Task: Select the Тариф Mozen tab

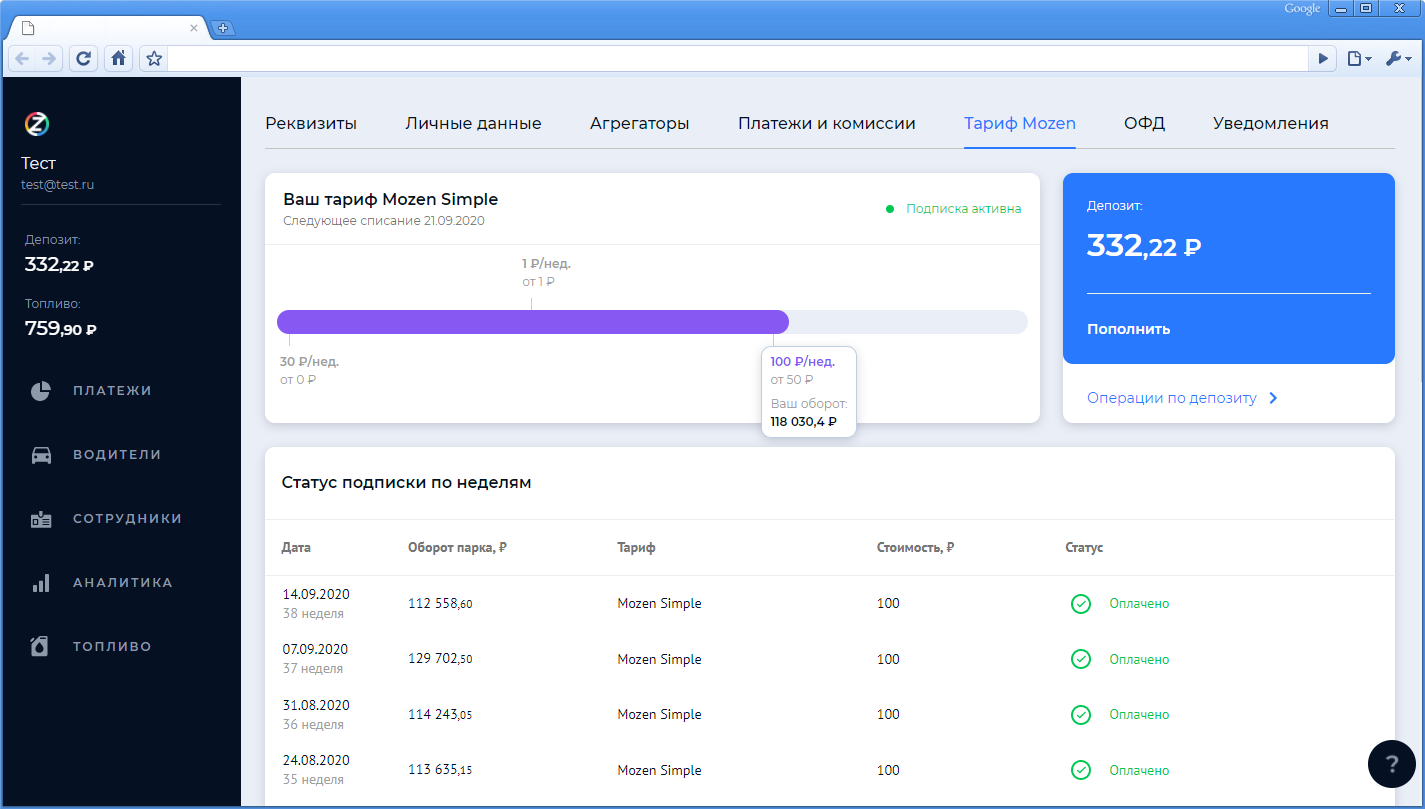Action: coord(1020,124)
